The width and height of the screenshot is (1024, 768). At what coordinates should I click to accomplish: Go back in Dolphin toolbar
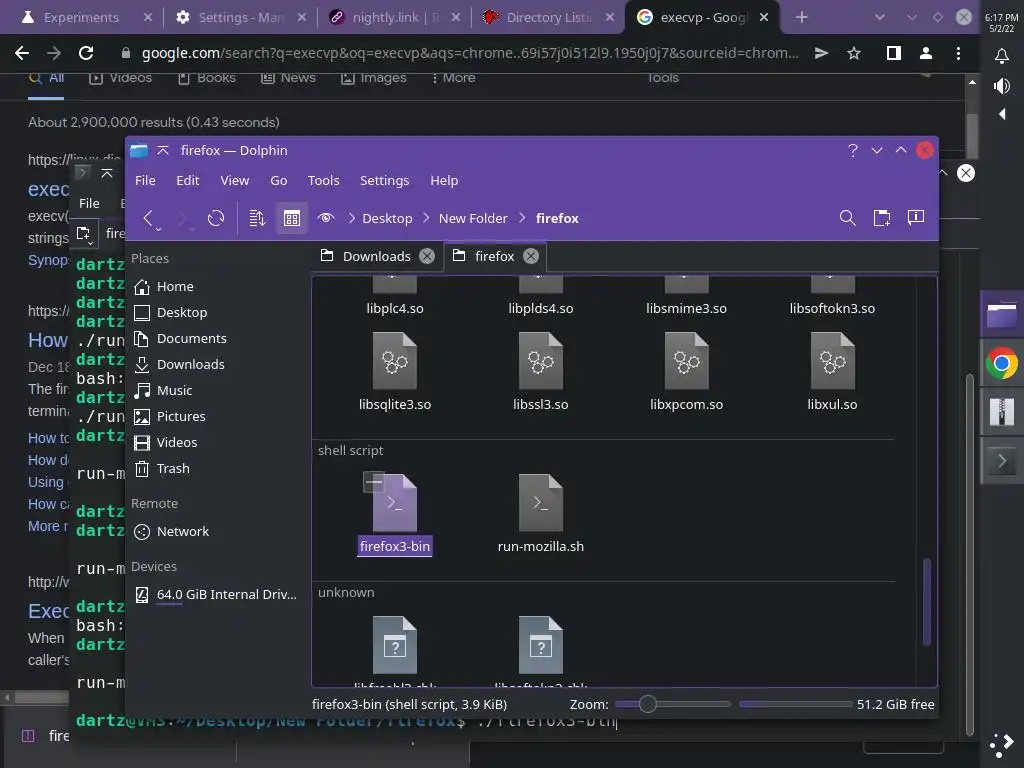click(148, 218)
